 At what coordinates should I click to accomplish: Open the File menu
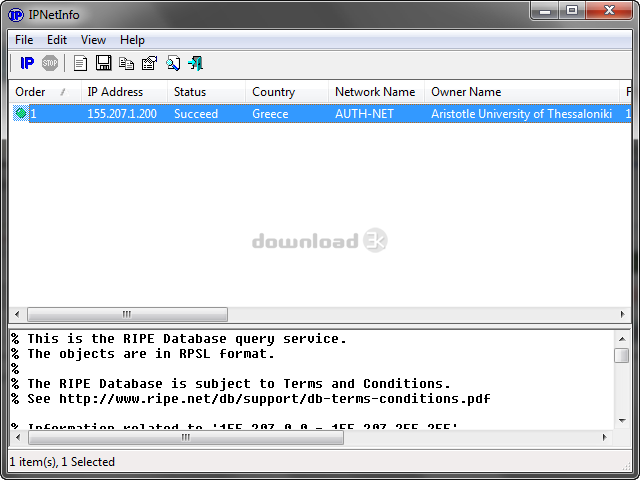[x=24, y=40]
